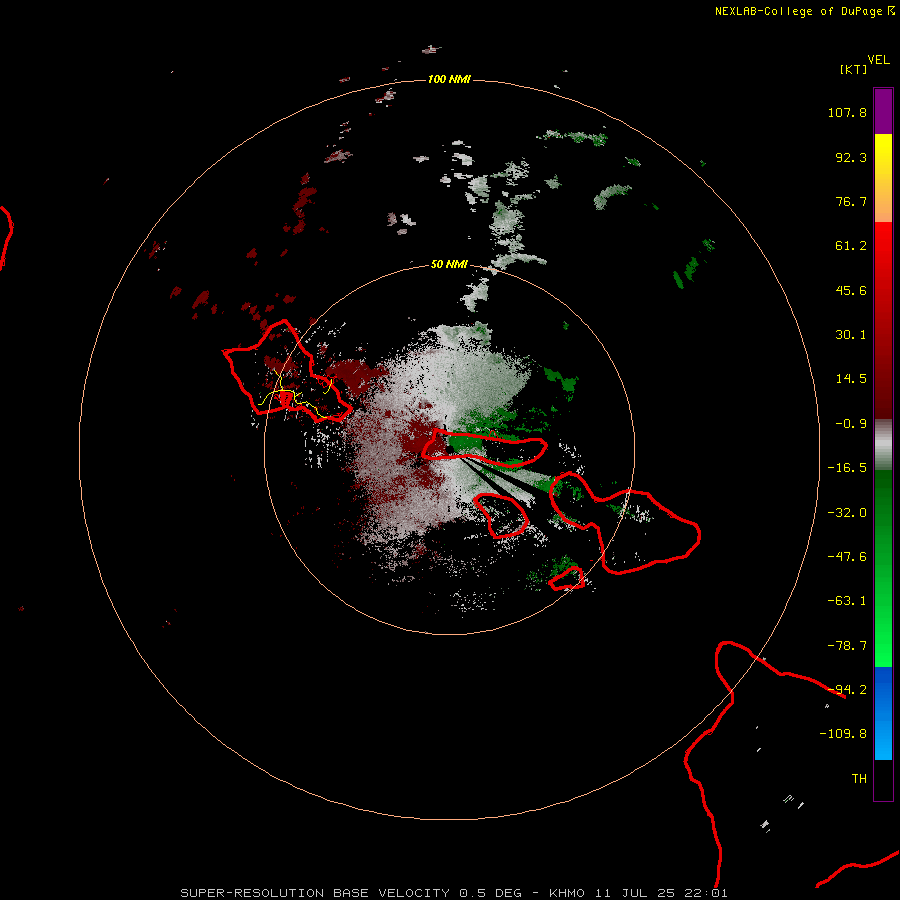The height and width of the screenshot is (900, 900).
Task: Click the 107.8 velocity scale value
Action: [847, 112]
